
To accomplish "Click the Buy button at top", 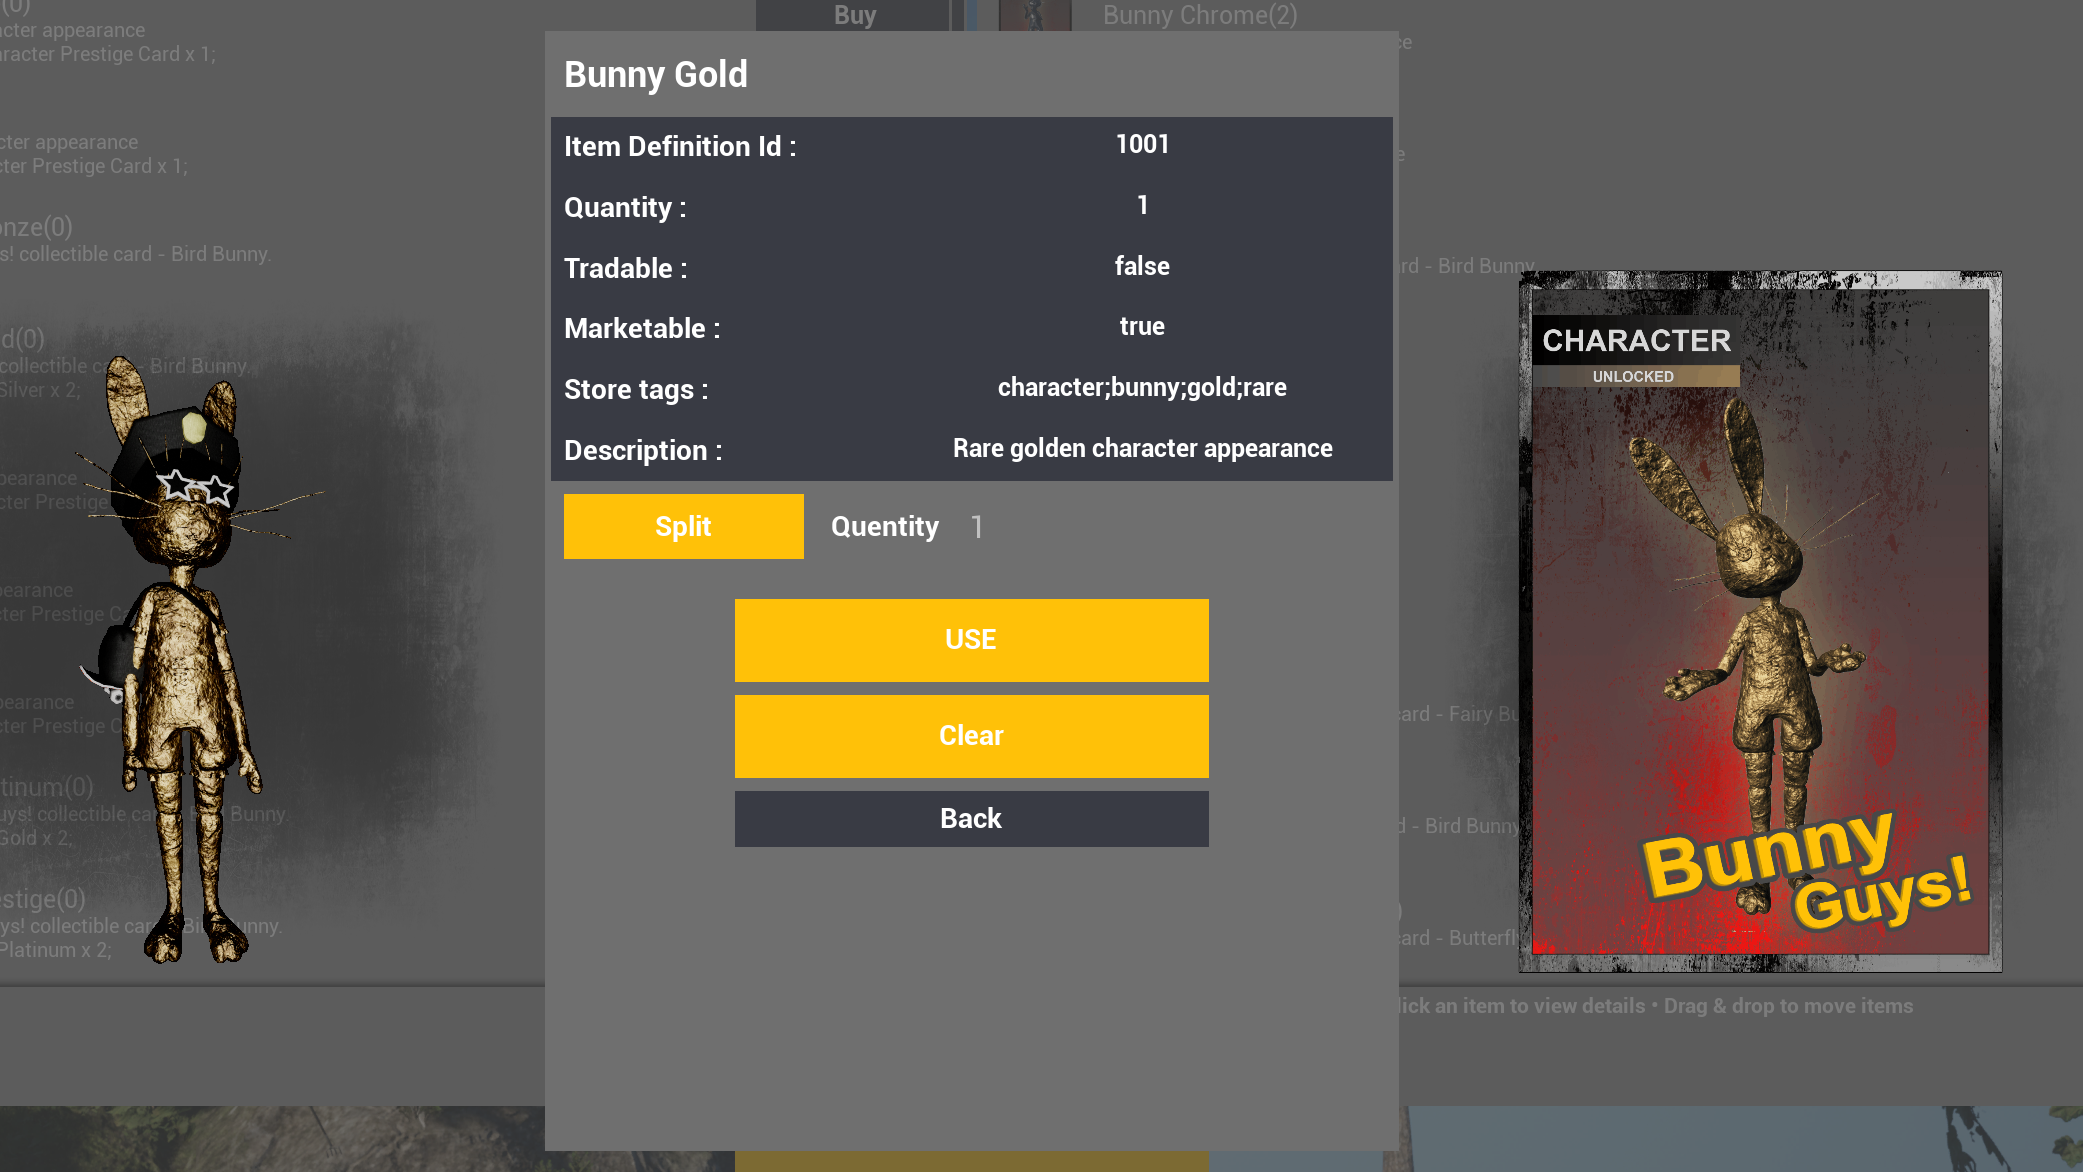I will click(x=855, y=15).
